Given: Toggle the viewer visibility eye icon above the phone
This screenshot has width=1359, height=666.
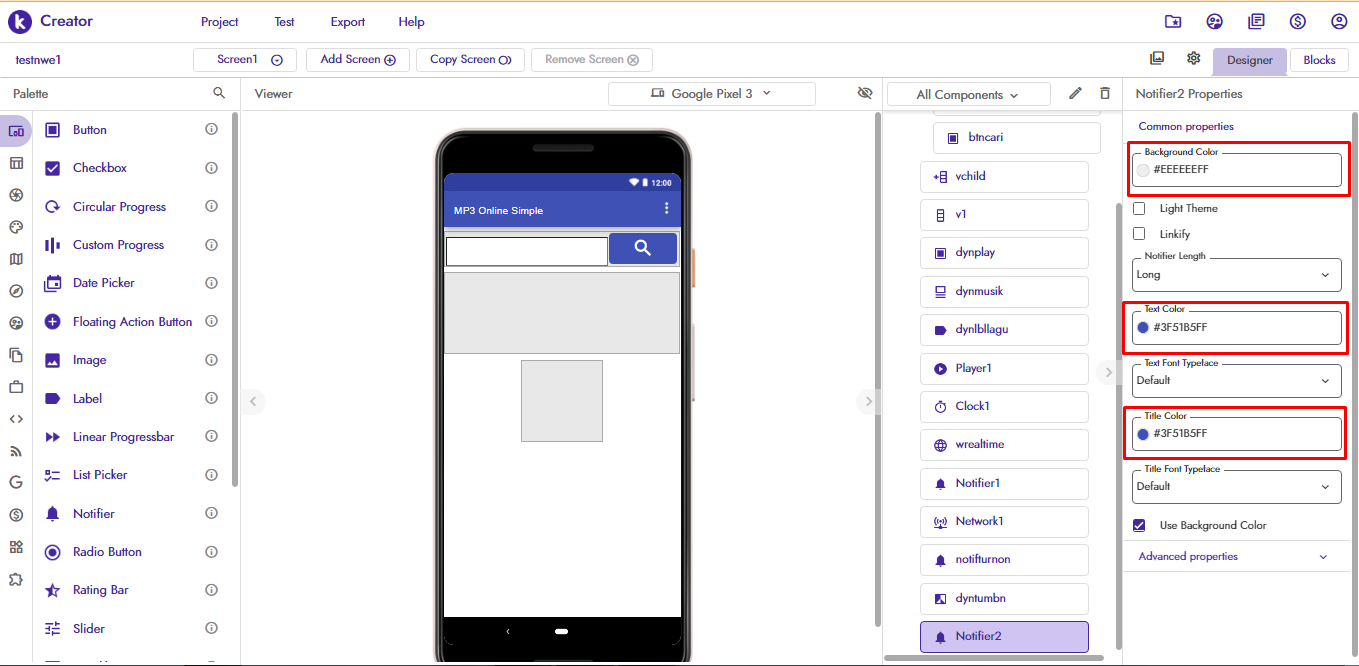Looking at the screenshot, I should (x=863, y=93).
